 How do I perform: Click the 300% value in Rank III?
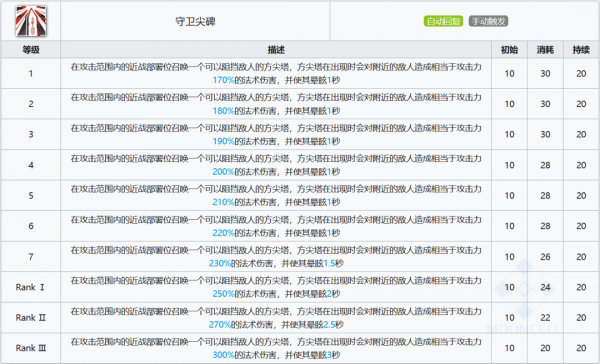point(223,355)
